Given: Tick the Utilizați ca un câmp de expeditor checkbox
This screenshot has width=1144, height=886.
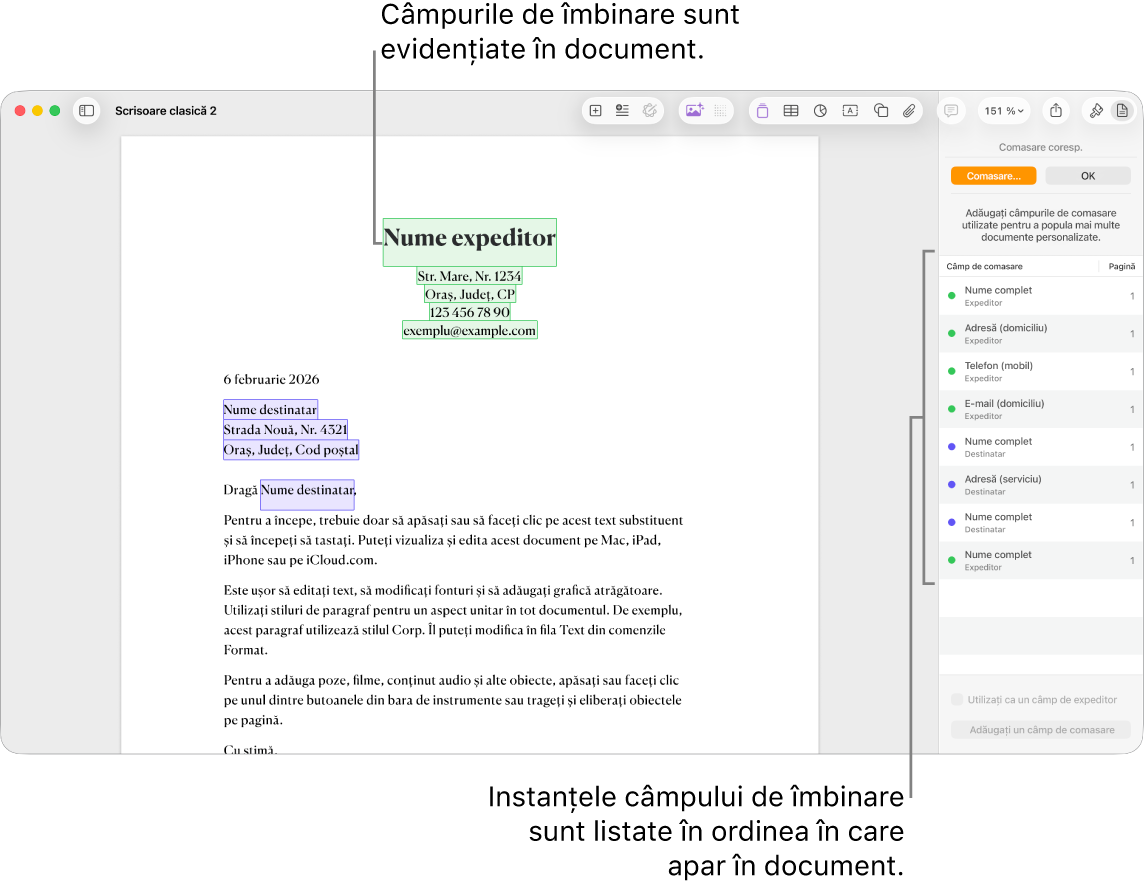Looking at the screenshot, I should point(956,699).
